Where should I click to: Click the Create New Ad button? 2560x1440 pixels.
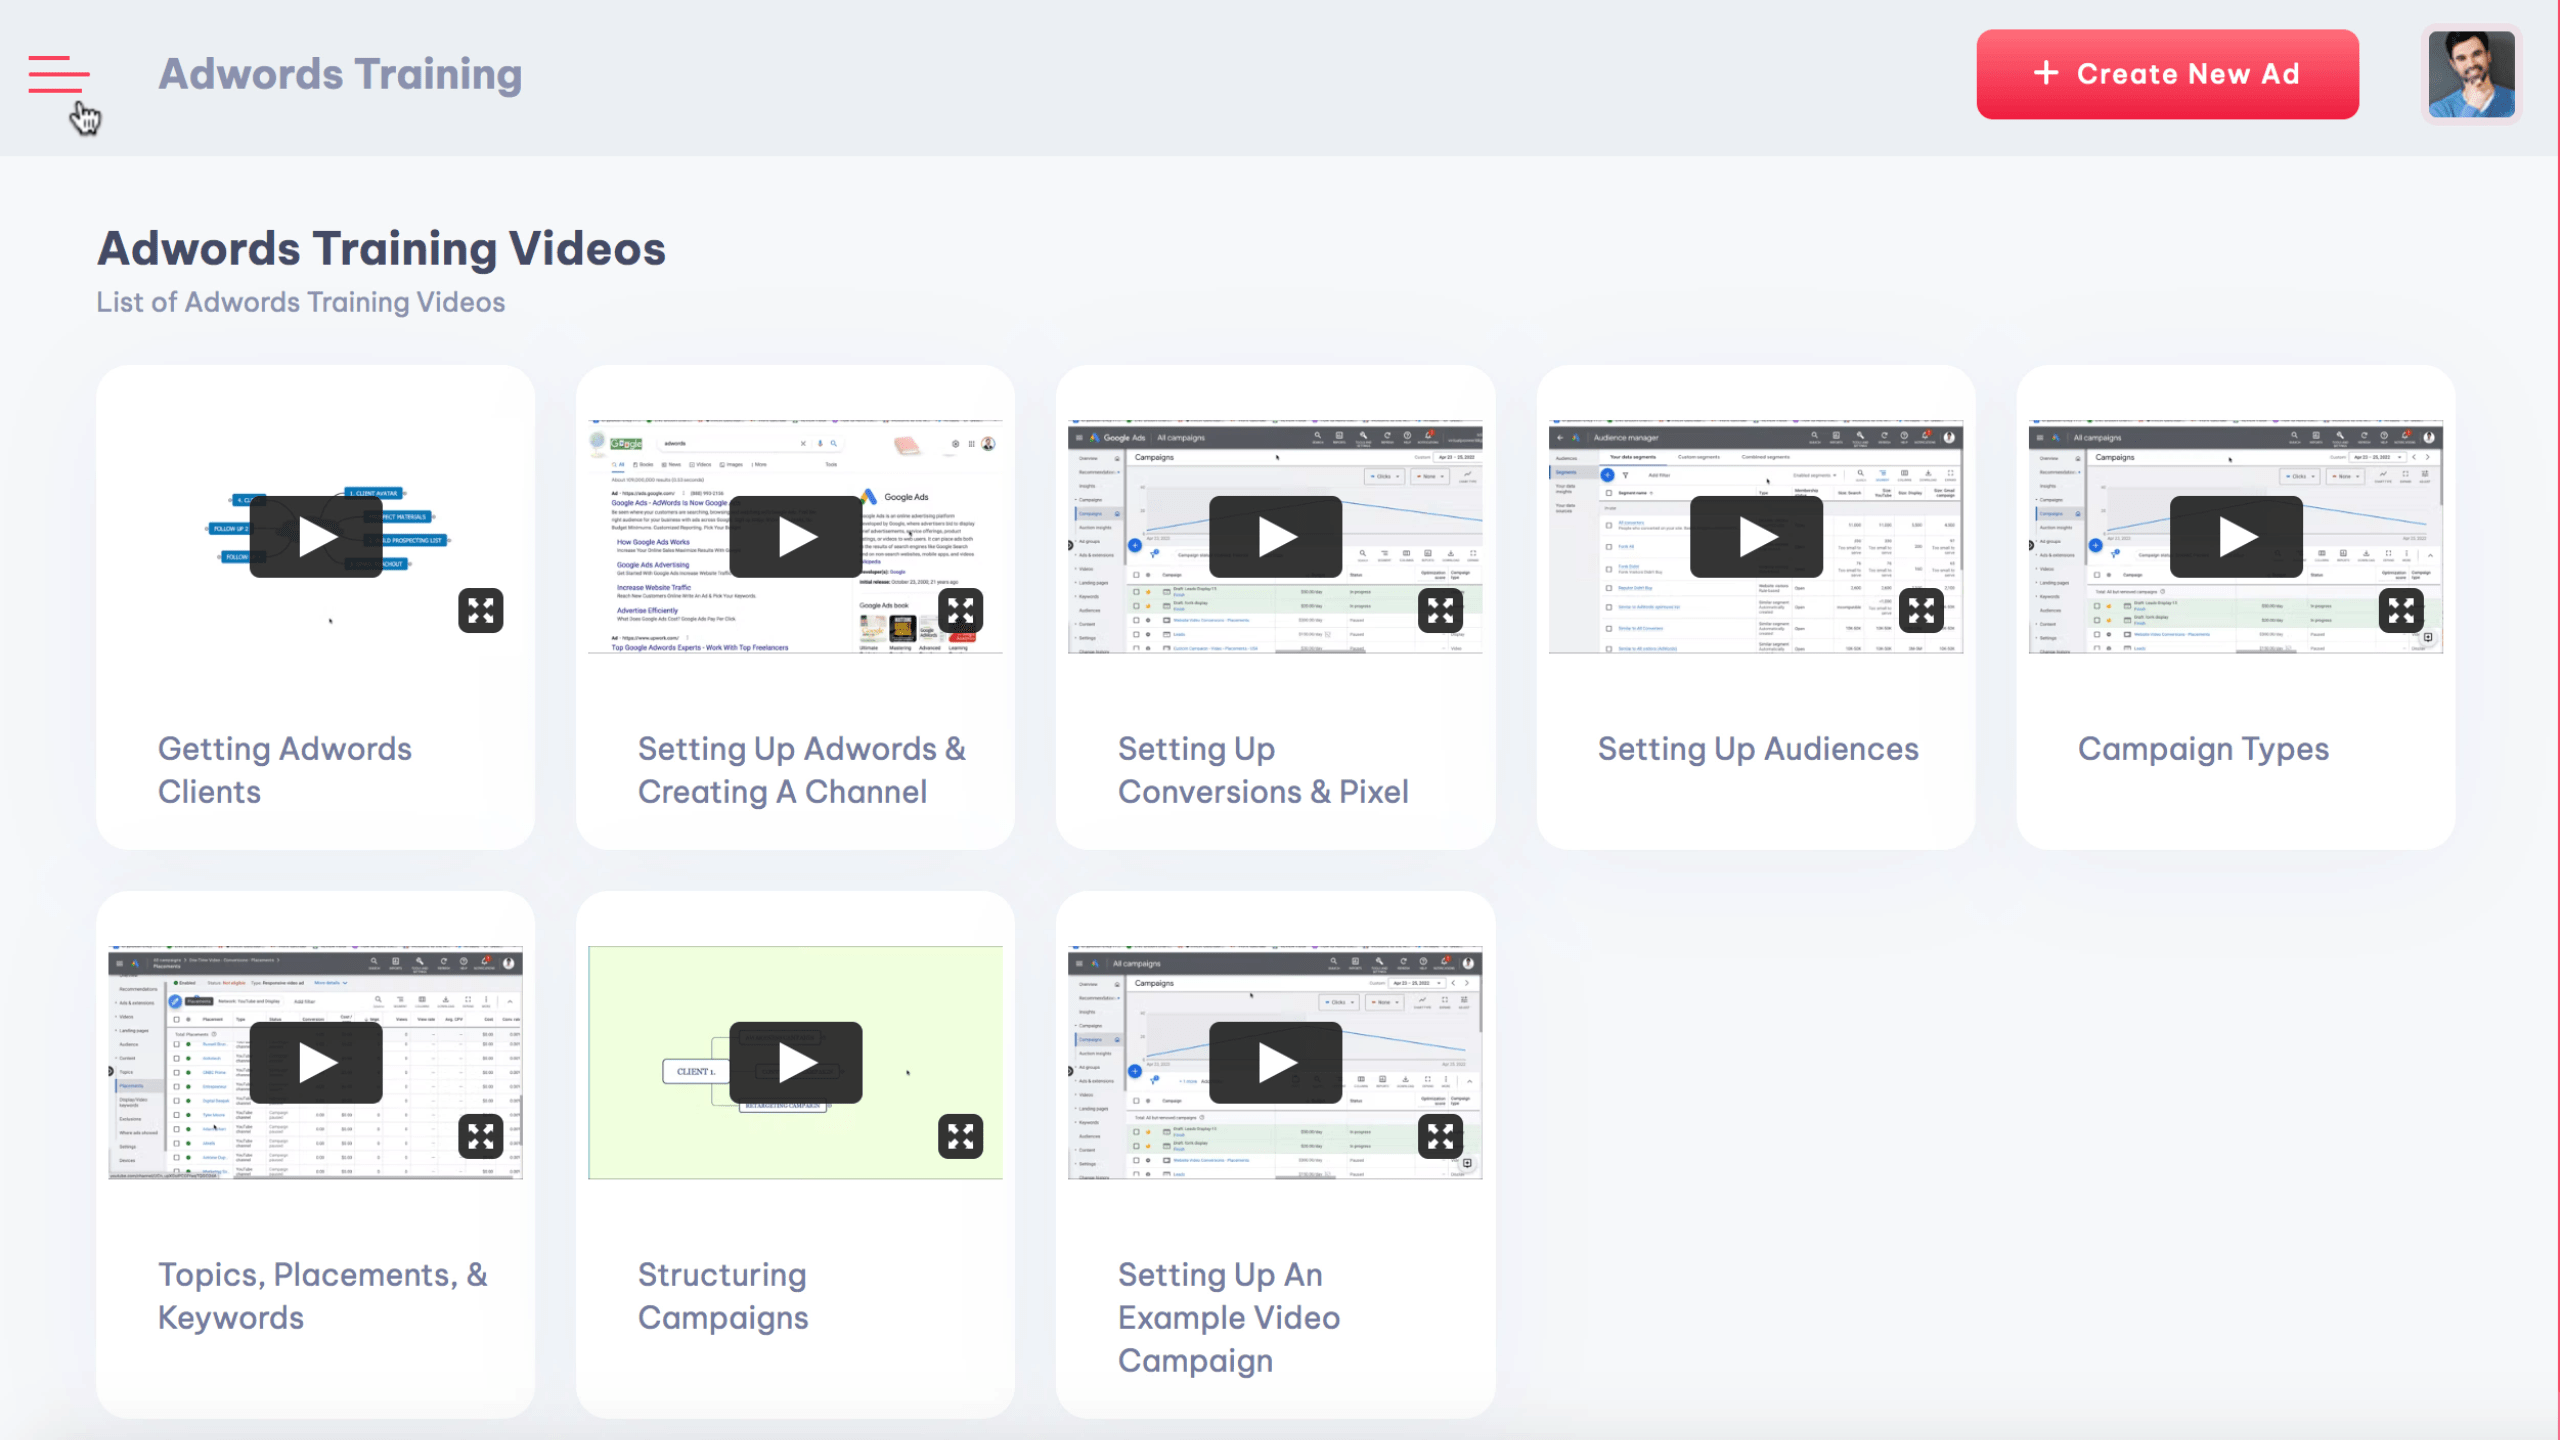pos(2167,74)
